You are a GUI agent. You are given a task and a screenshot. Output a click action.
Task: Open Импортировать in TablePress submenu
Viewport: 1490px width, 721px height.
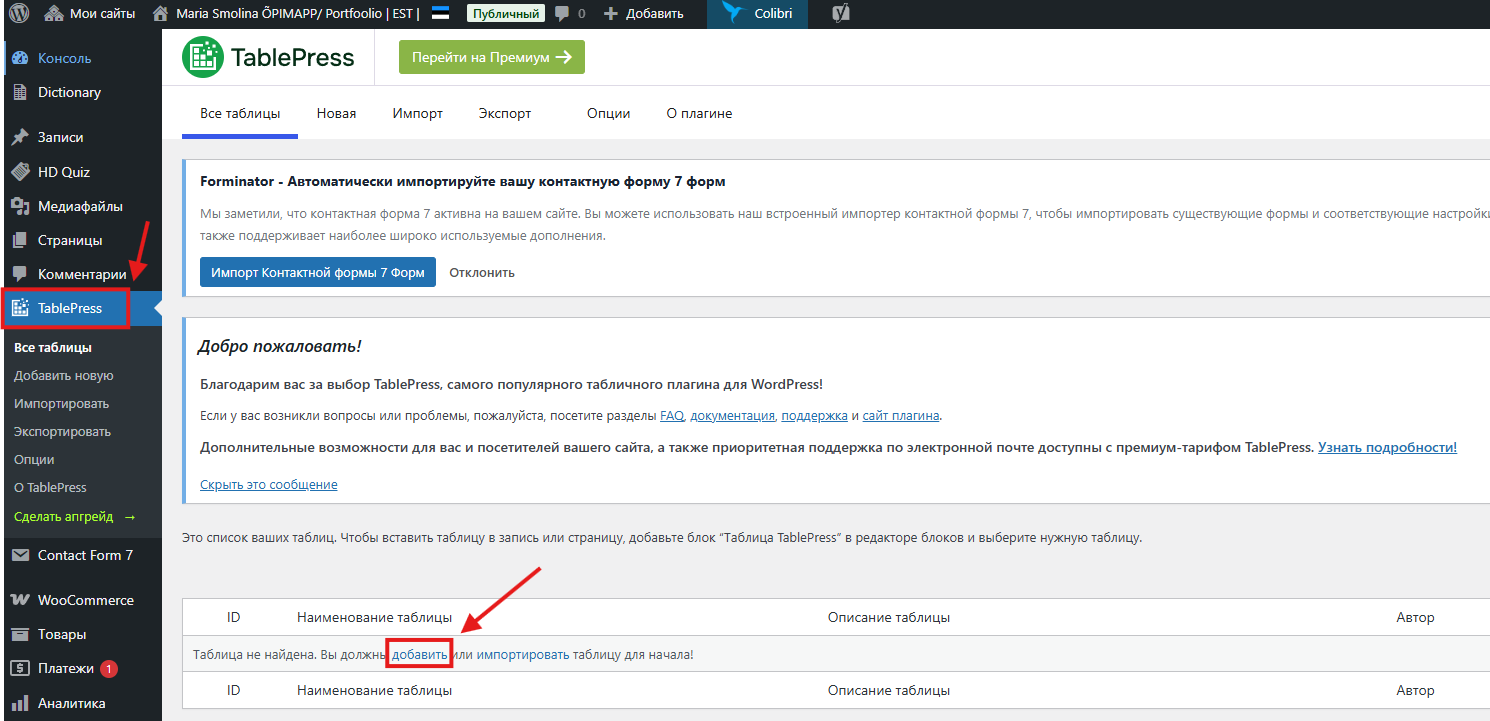tap(62, 404)
